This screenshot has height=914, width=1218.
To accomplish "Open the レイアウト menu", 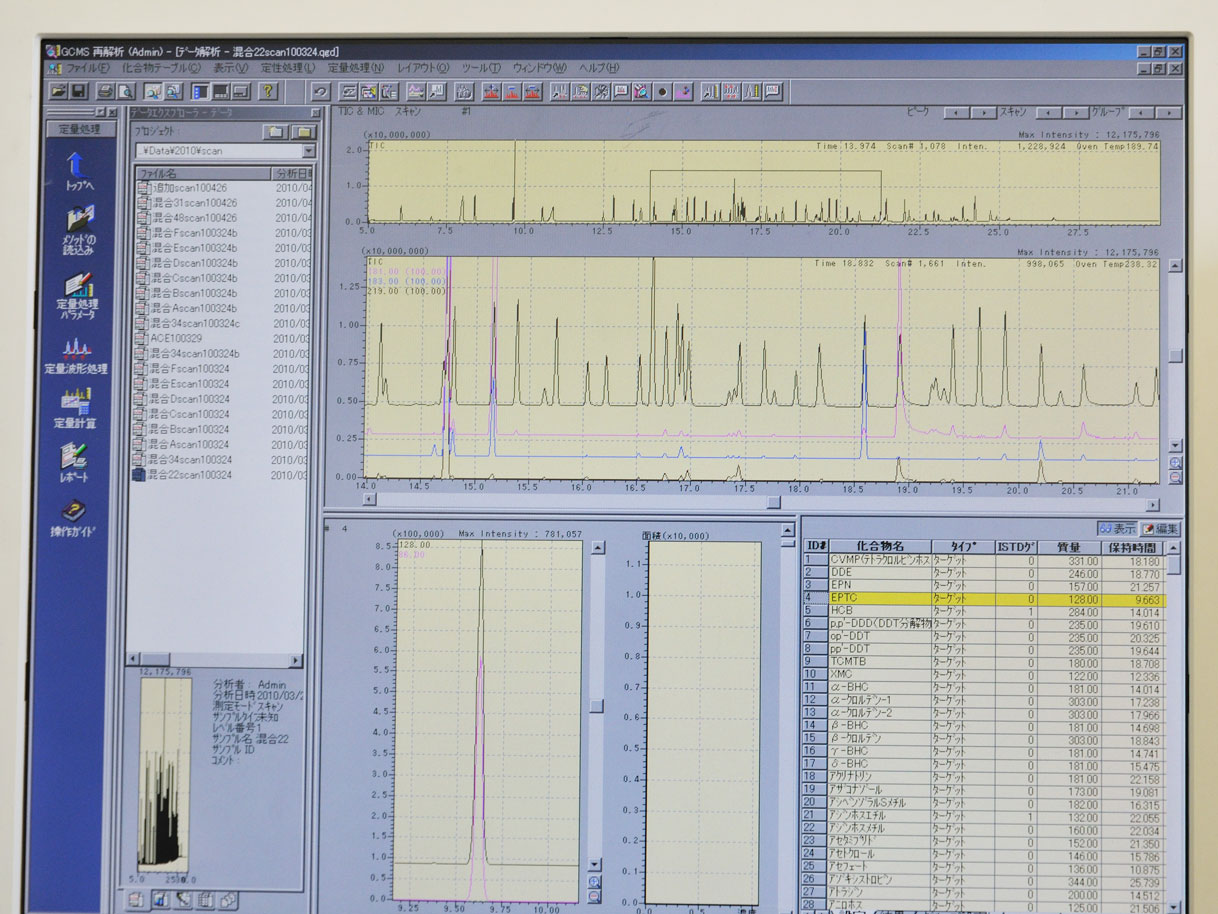I will (x=424, y=68).
